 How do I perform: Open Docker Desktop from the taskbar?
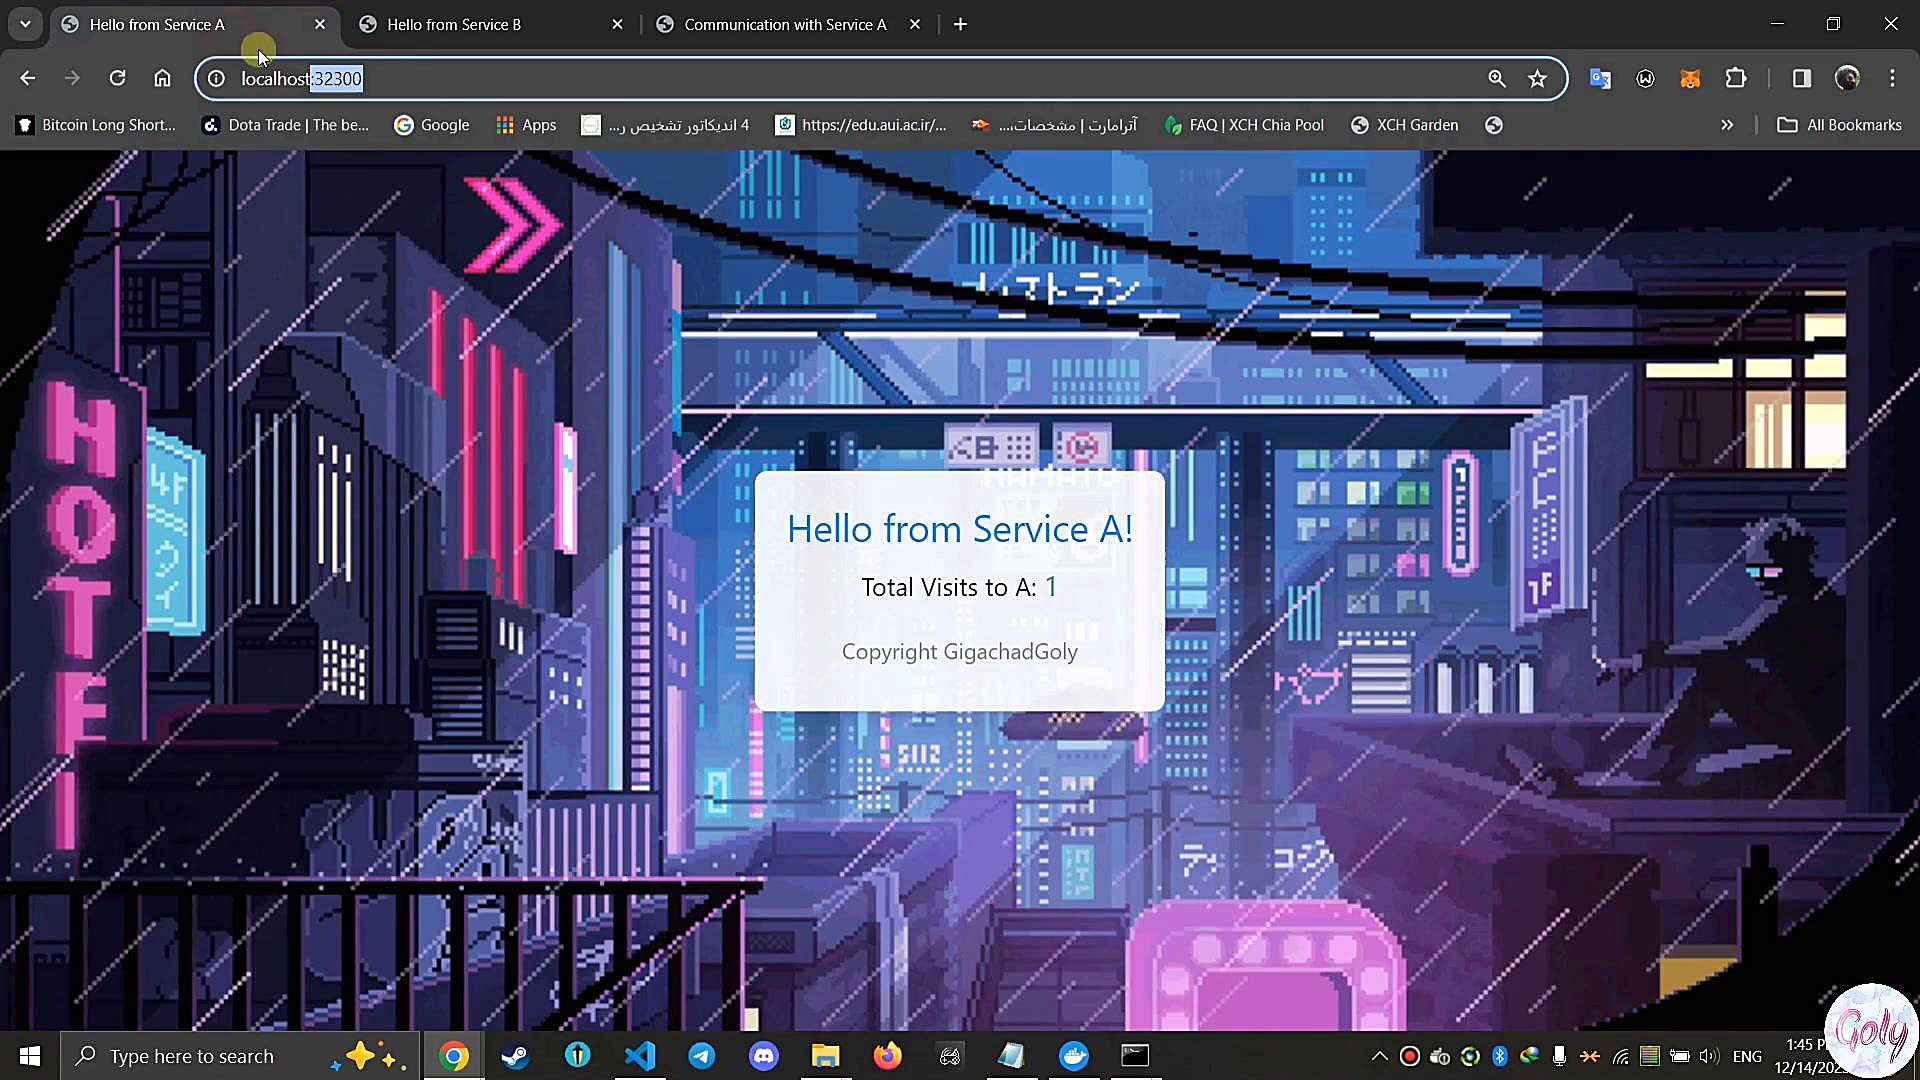(x=1074, y=1056)
